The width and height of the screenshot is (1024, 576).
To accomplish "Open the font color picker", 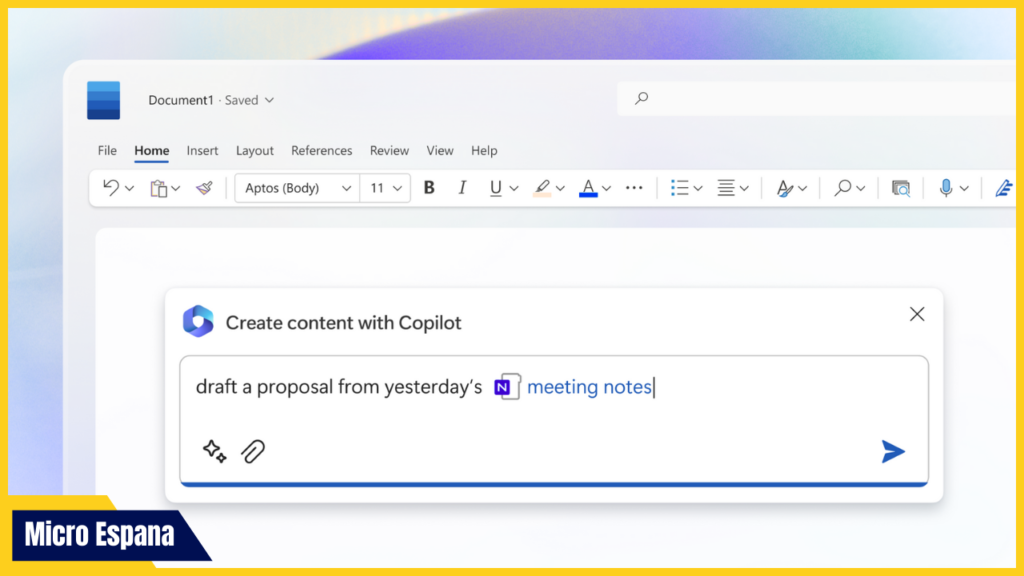I will click(x=588, y=187).
